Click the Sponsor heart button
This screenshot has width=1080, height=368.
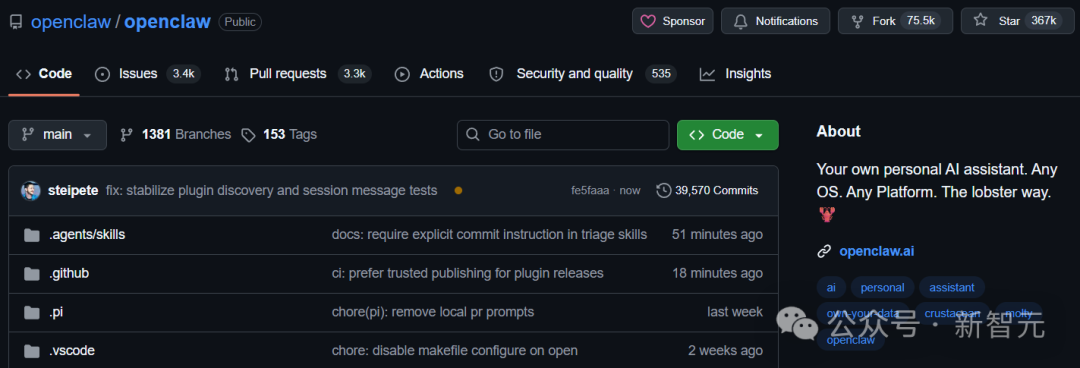coord(672,21)
